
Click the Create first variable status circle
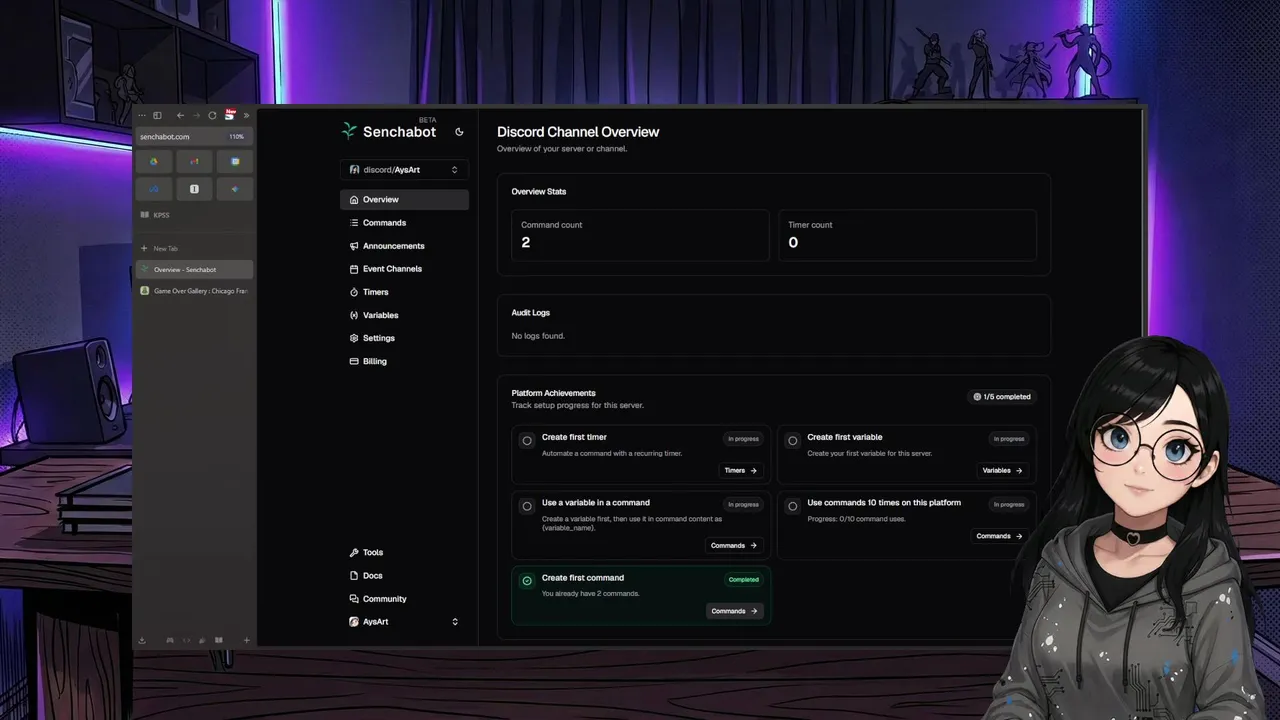[x=793, y=440]
